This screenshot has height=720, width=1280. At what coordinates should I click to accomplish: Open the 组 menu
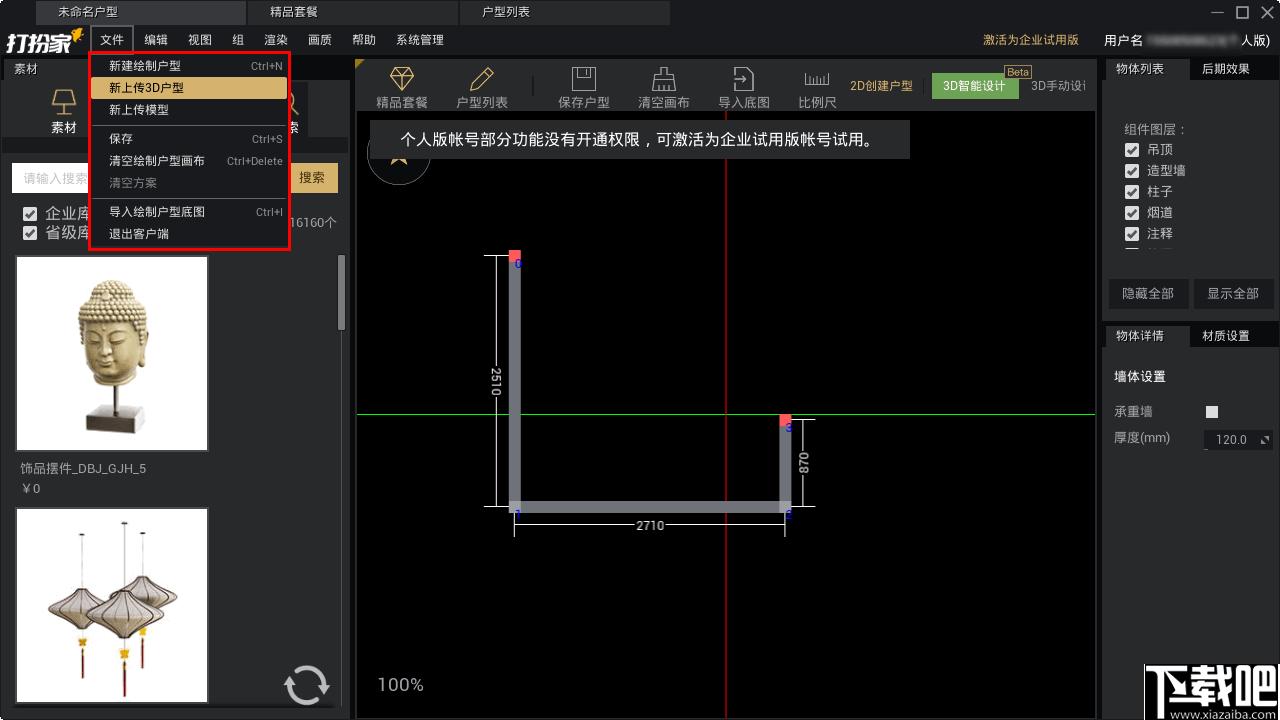click(x=238, y=40)
